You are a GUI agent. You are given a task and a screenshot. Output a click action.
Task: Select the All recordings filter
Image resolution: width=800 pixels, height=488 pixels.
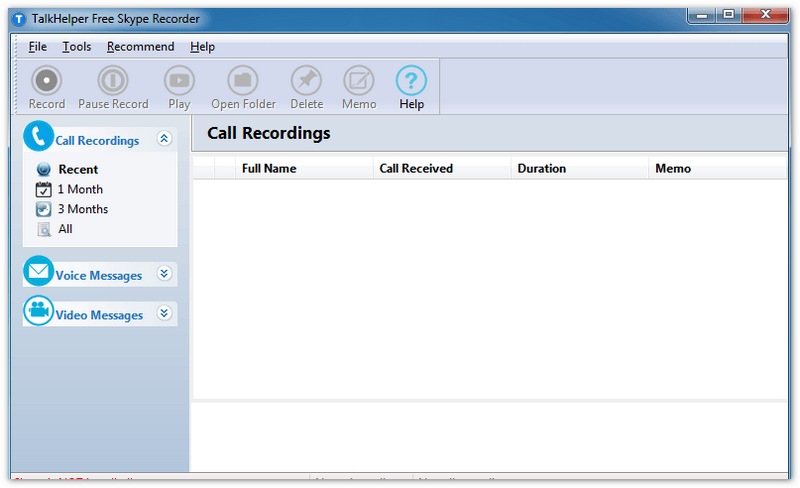tap(65, 229)
